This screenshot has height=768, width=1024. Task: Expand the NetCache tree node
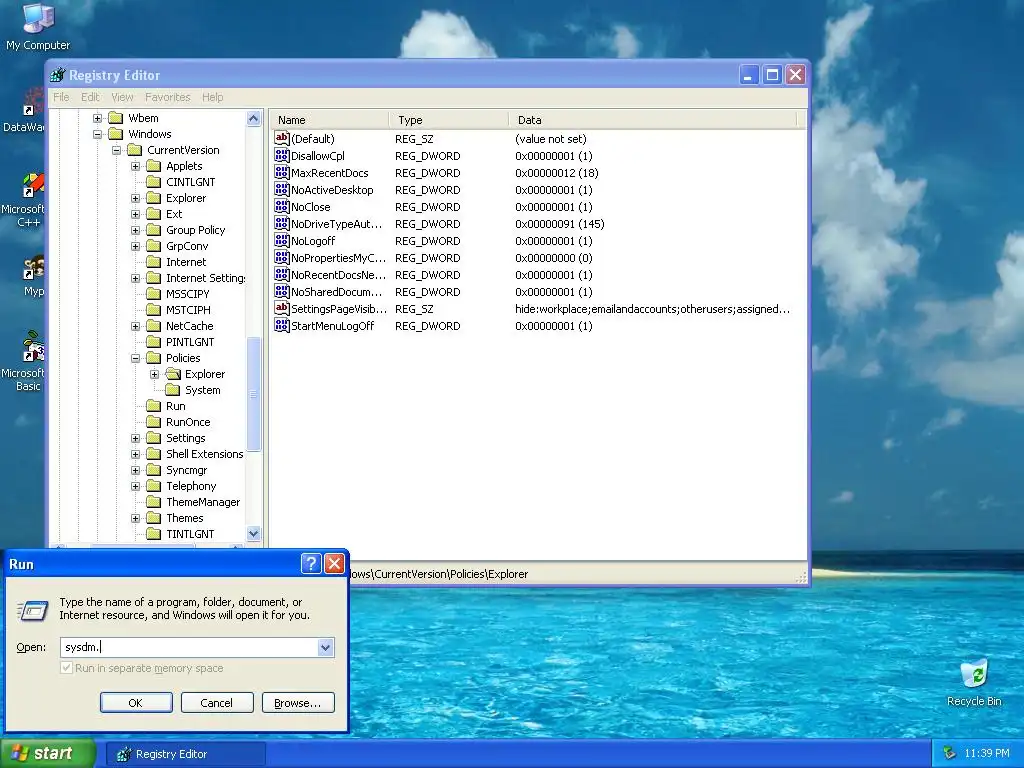point(135,326)
